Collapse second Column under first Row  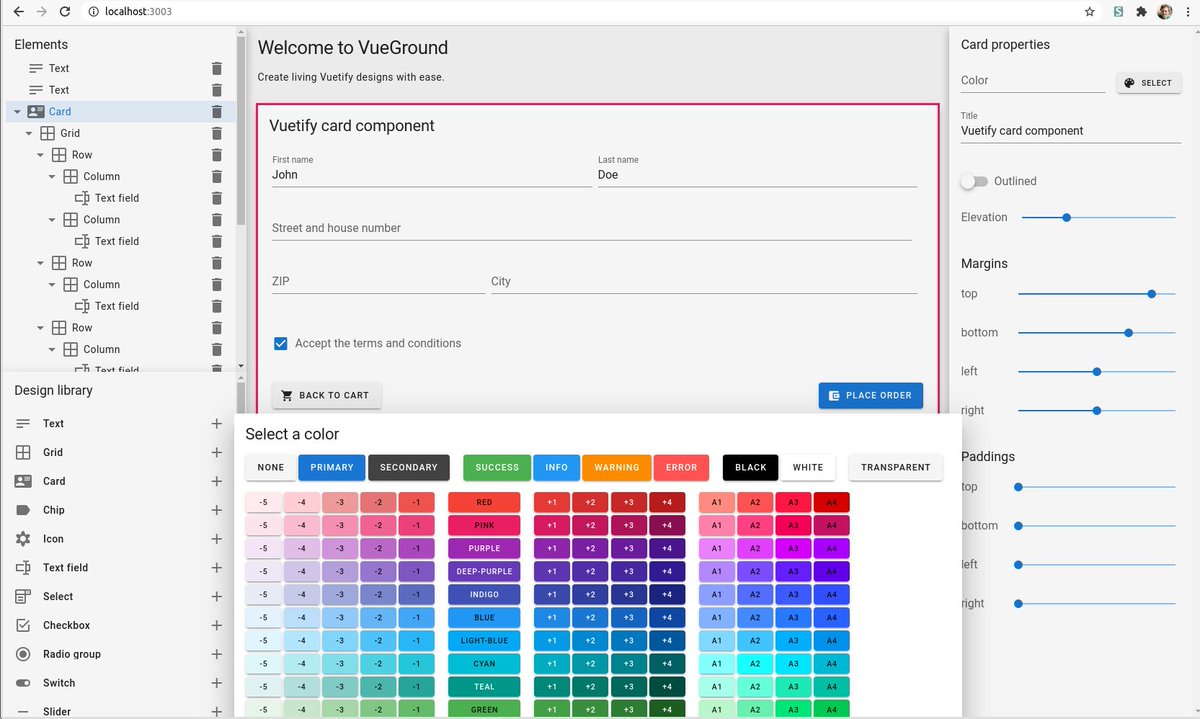pos(52,220)
